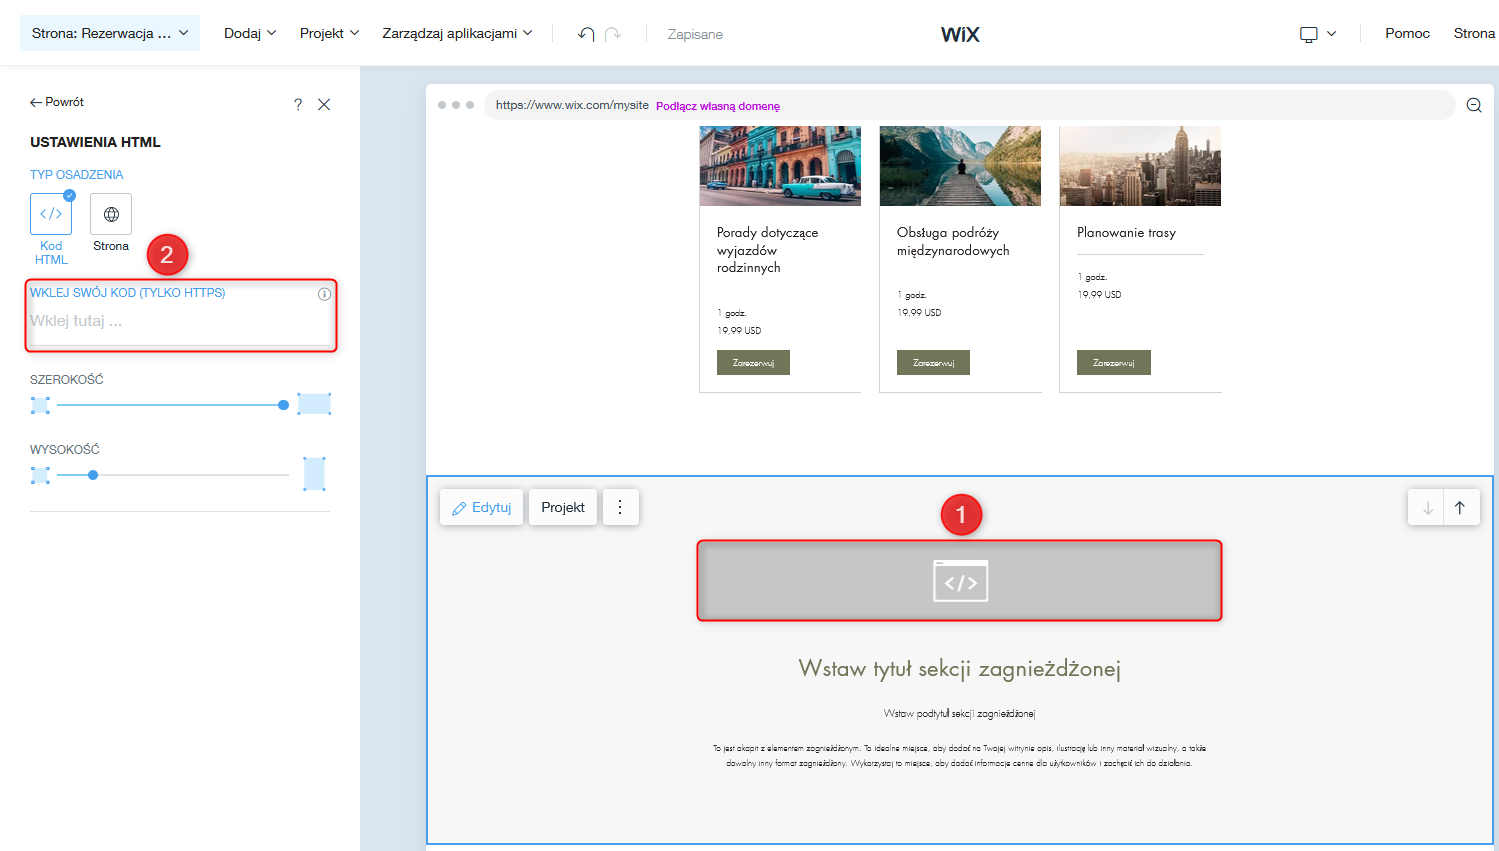
Task: Click the Wklej tutaj code input field
Action: coord(180,322)
